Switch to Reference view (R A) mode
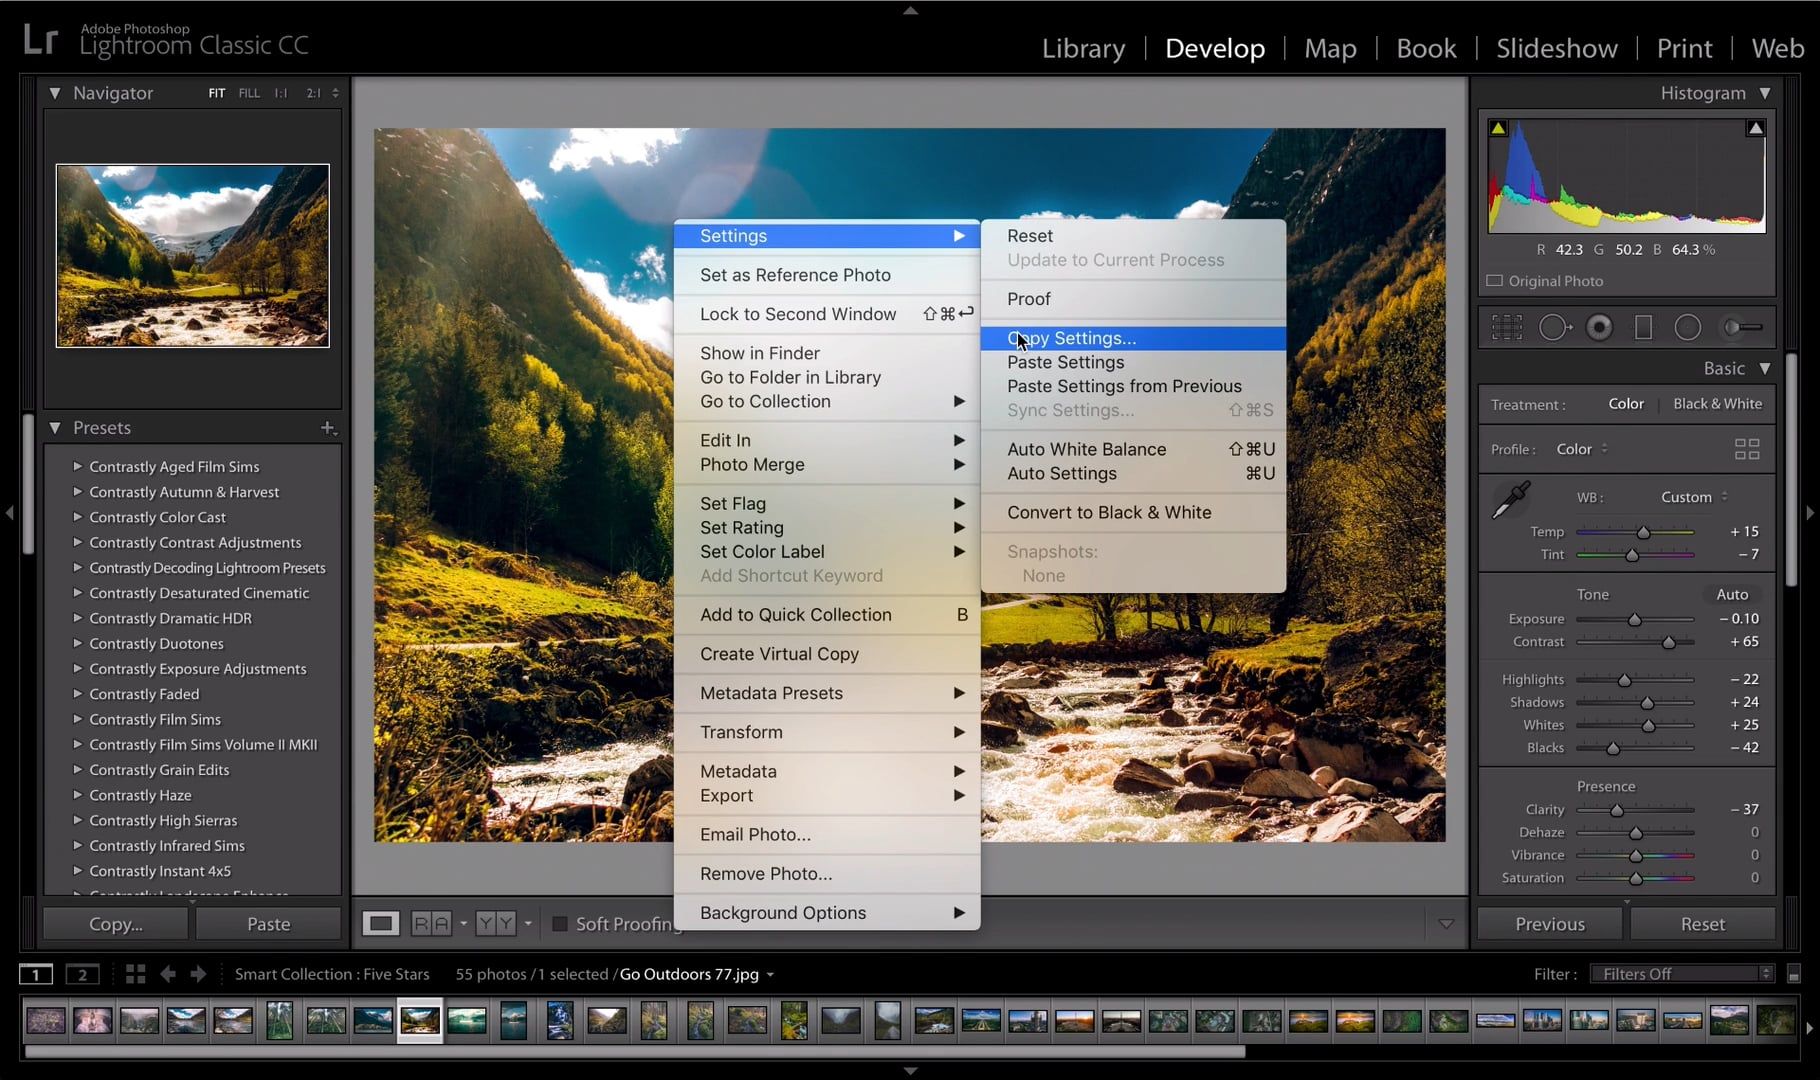The image size is (1820, 1080). point(431,924)
